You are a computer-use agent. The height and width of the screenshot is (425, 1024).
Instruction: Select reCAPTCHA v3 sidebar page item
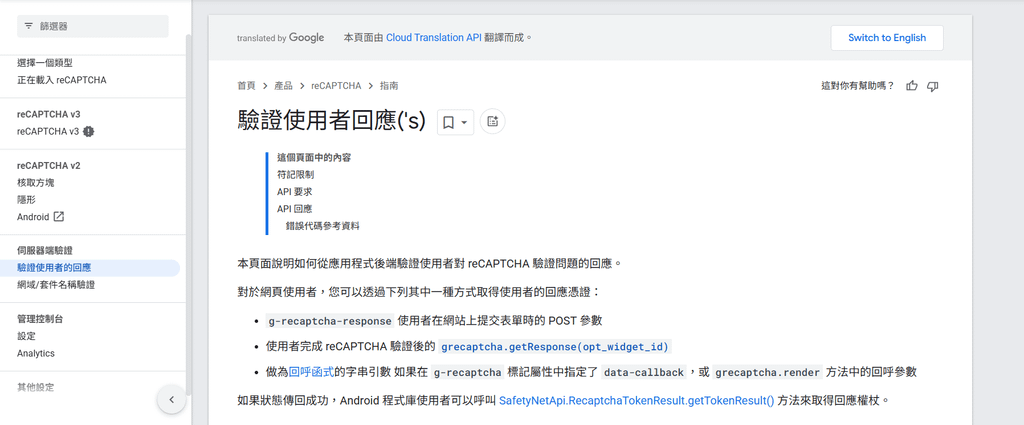pos(48,131)
